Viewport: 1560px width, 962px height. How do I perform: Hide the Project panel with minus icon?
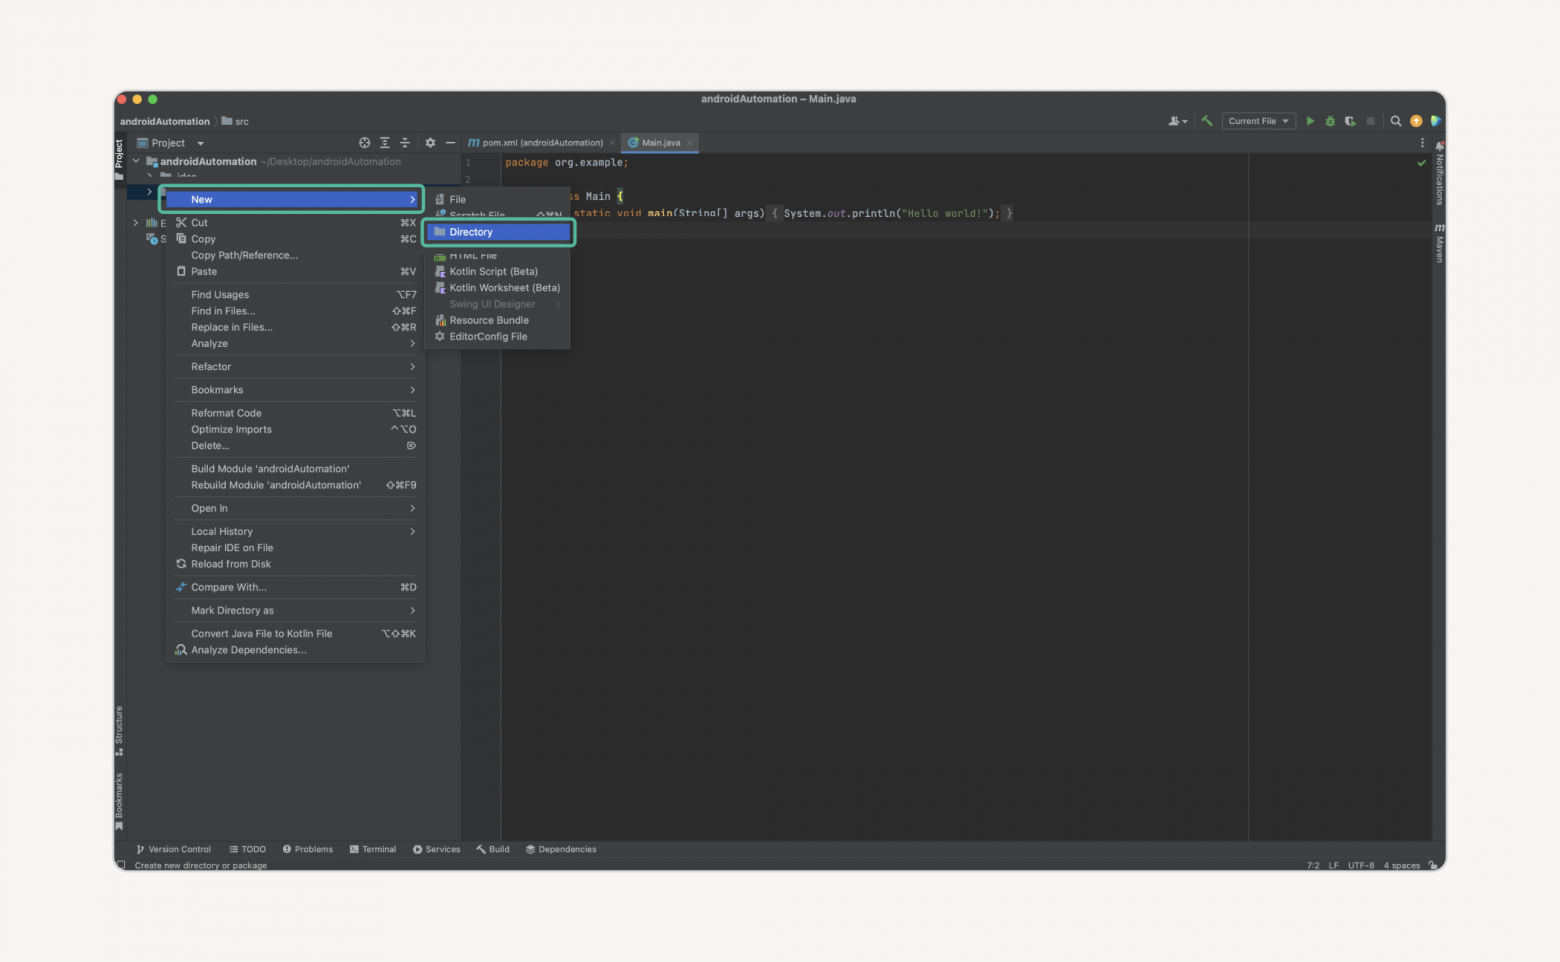pos(450,143)
